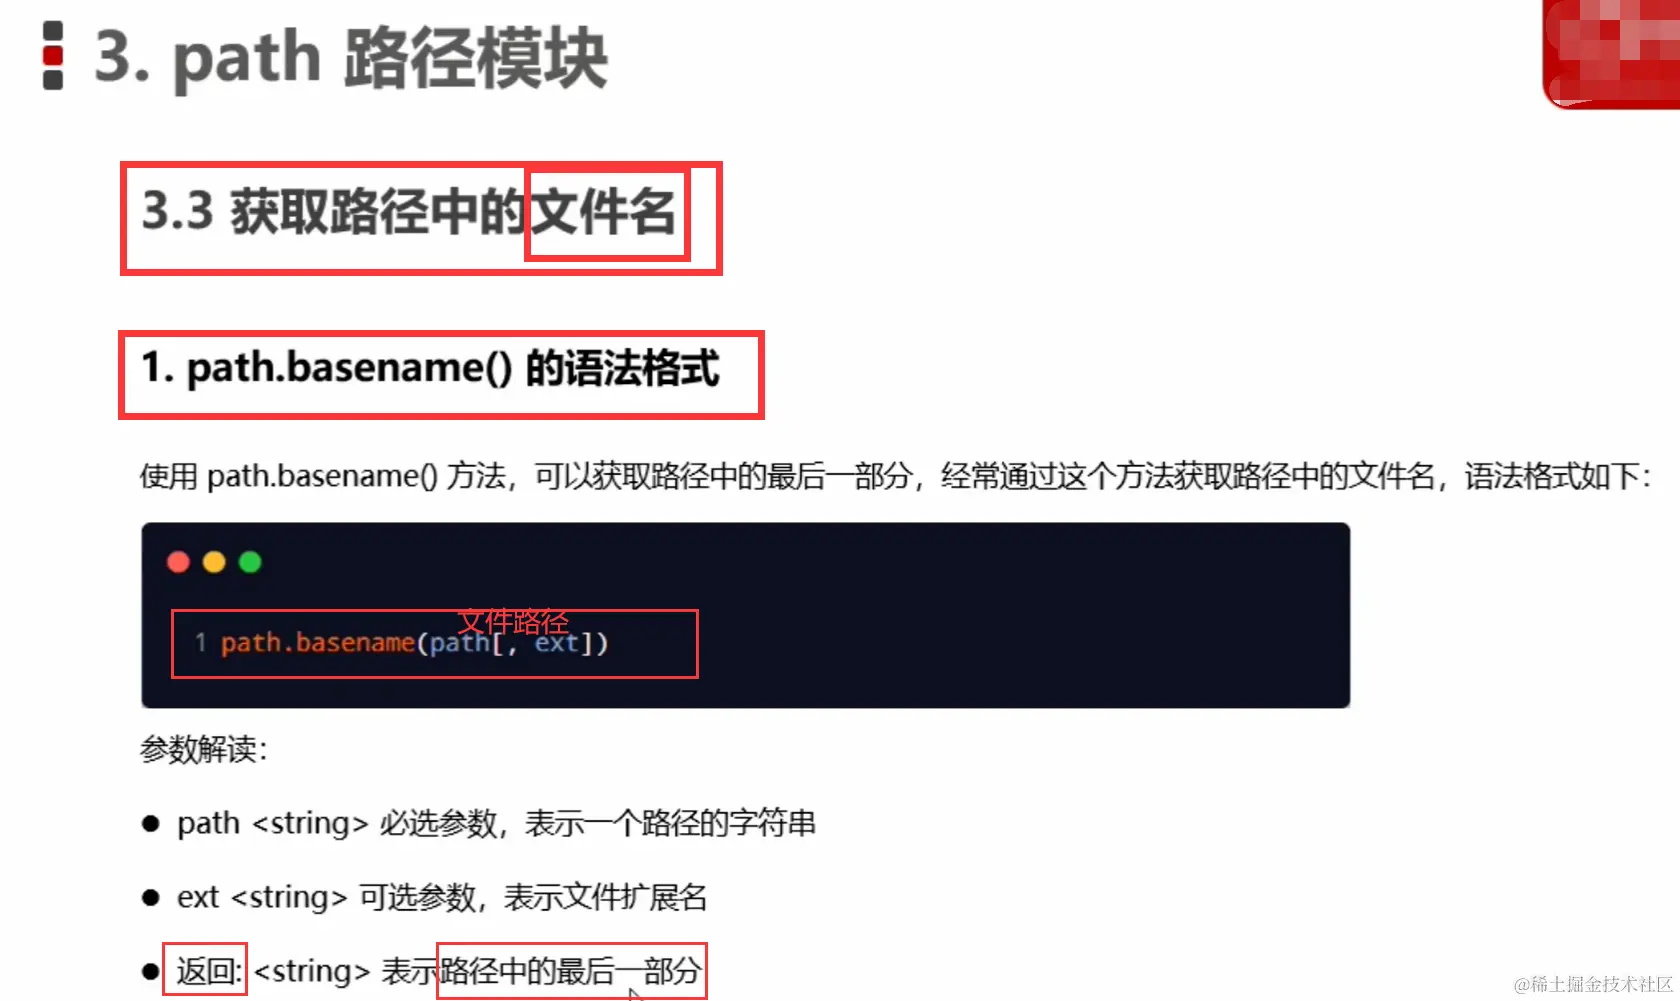Image resolution: width=1680 pixels, height=1001 pixels.
Task: Click the yellow dot in code window
Action: [214, 562]
